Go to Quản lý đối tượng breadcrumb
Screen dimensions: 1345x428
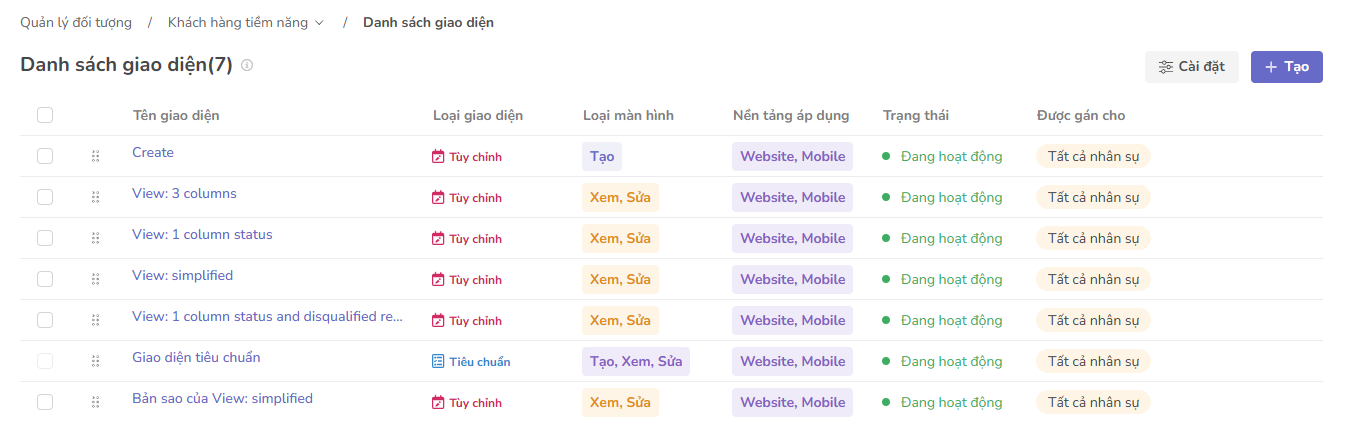tap(76, 22)
